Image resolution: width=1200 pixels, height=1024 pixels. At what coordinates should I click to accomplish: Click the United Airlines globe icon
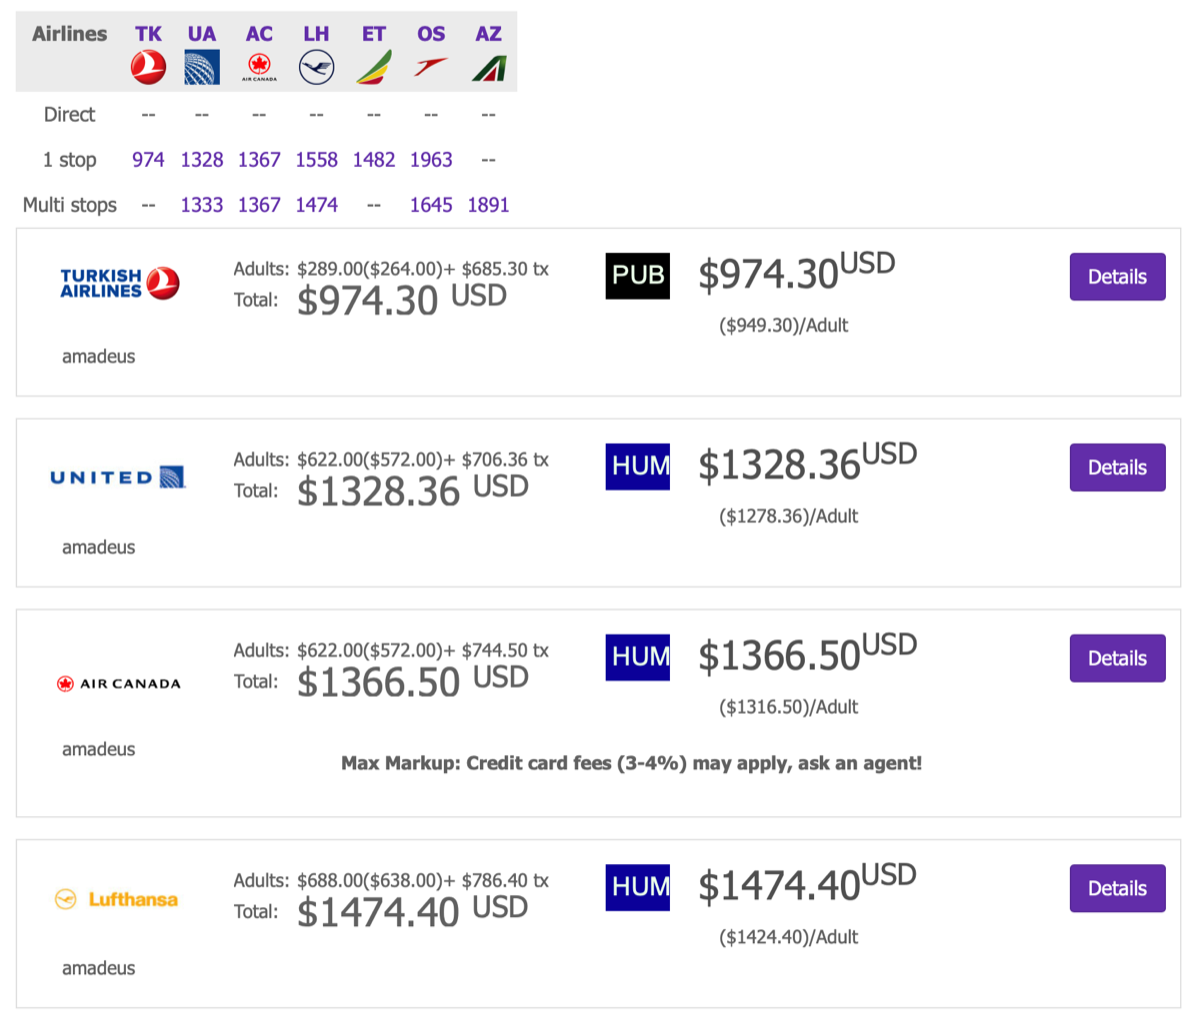[202, 68]
